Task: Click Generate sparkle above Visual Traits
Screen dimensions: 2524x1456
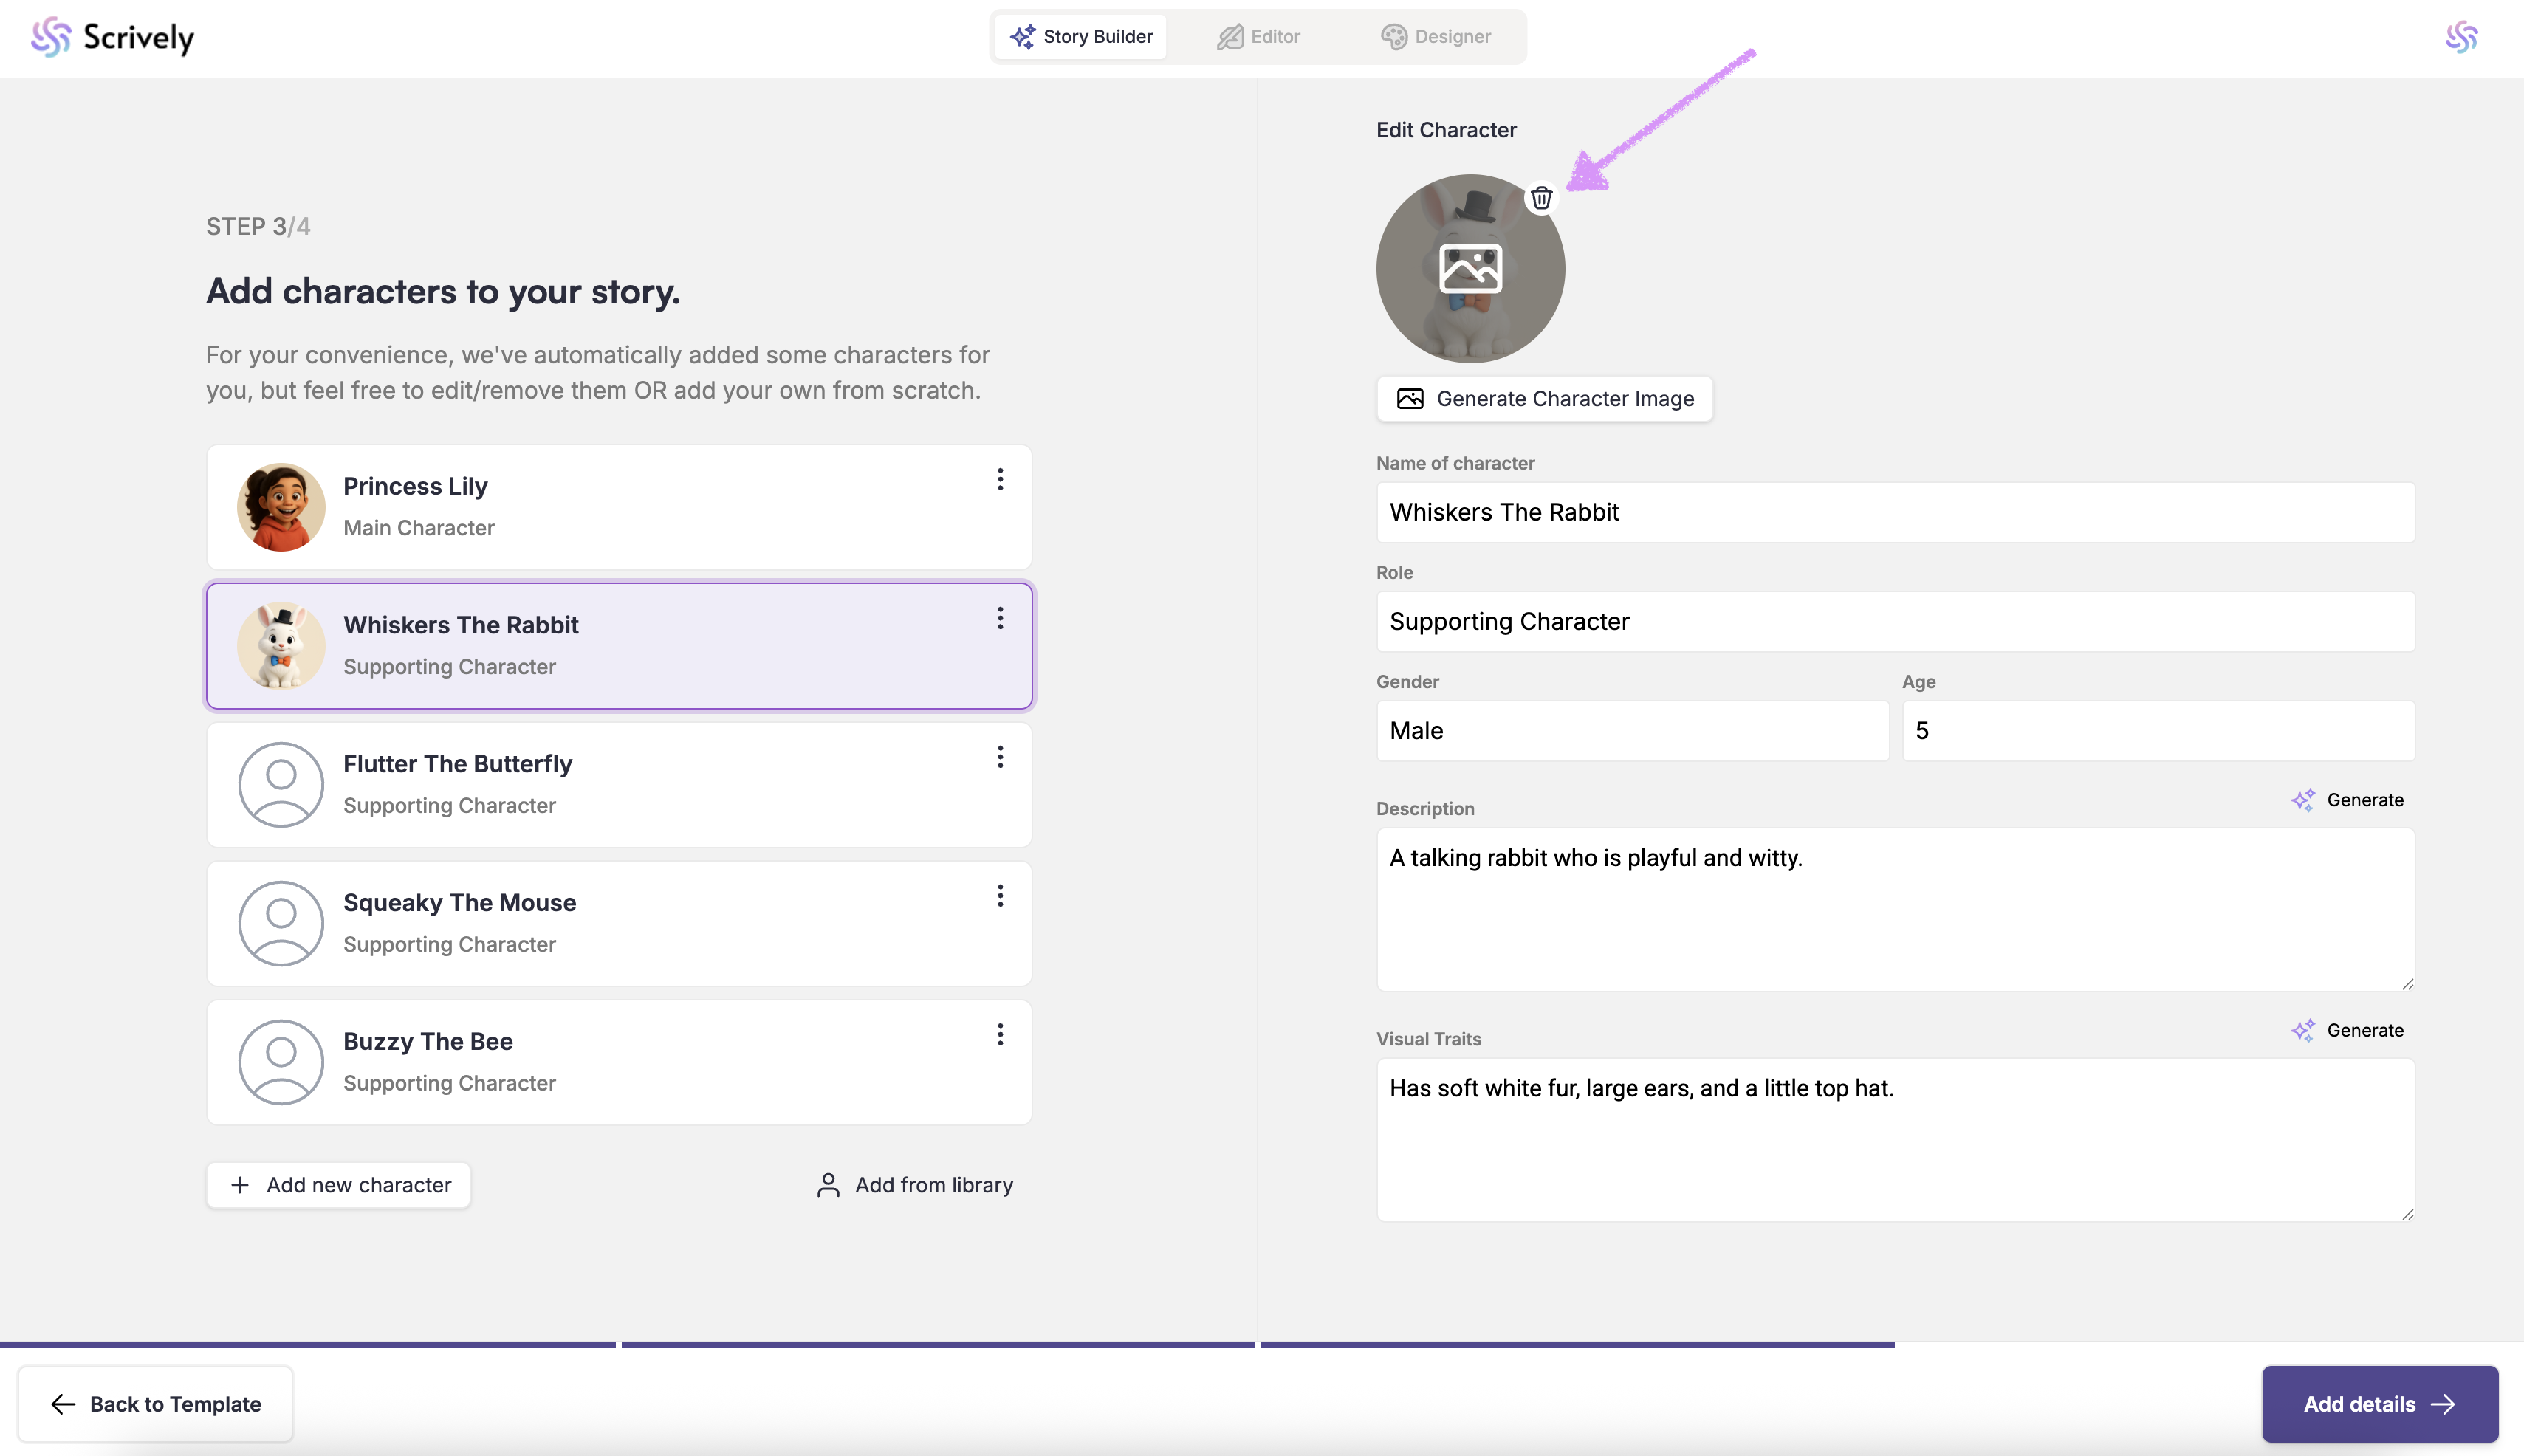Action: 2347,1030
